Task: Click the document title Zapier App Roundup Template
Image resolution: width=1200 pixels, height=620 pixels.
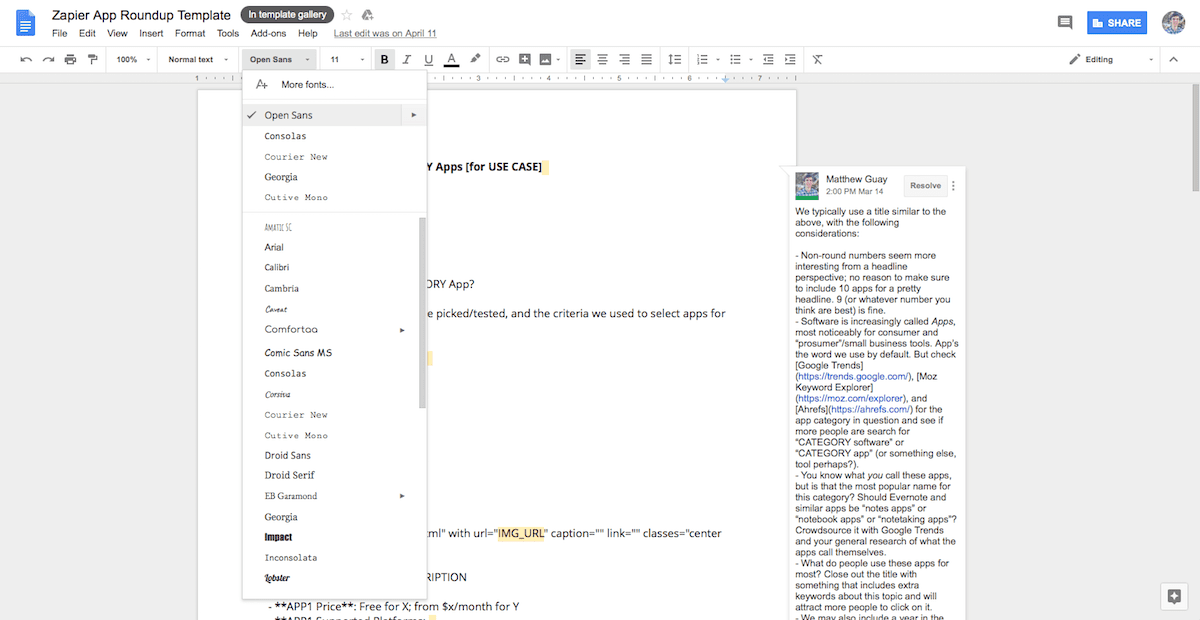Action: click(x=142, y=15)
